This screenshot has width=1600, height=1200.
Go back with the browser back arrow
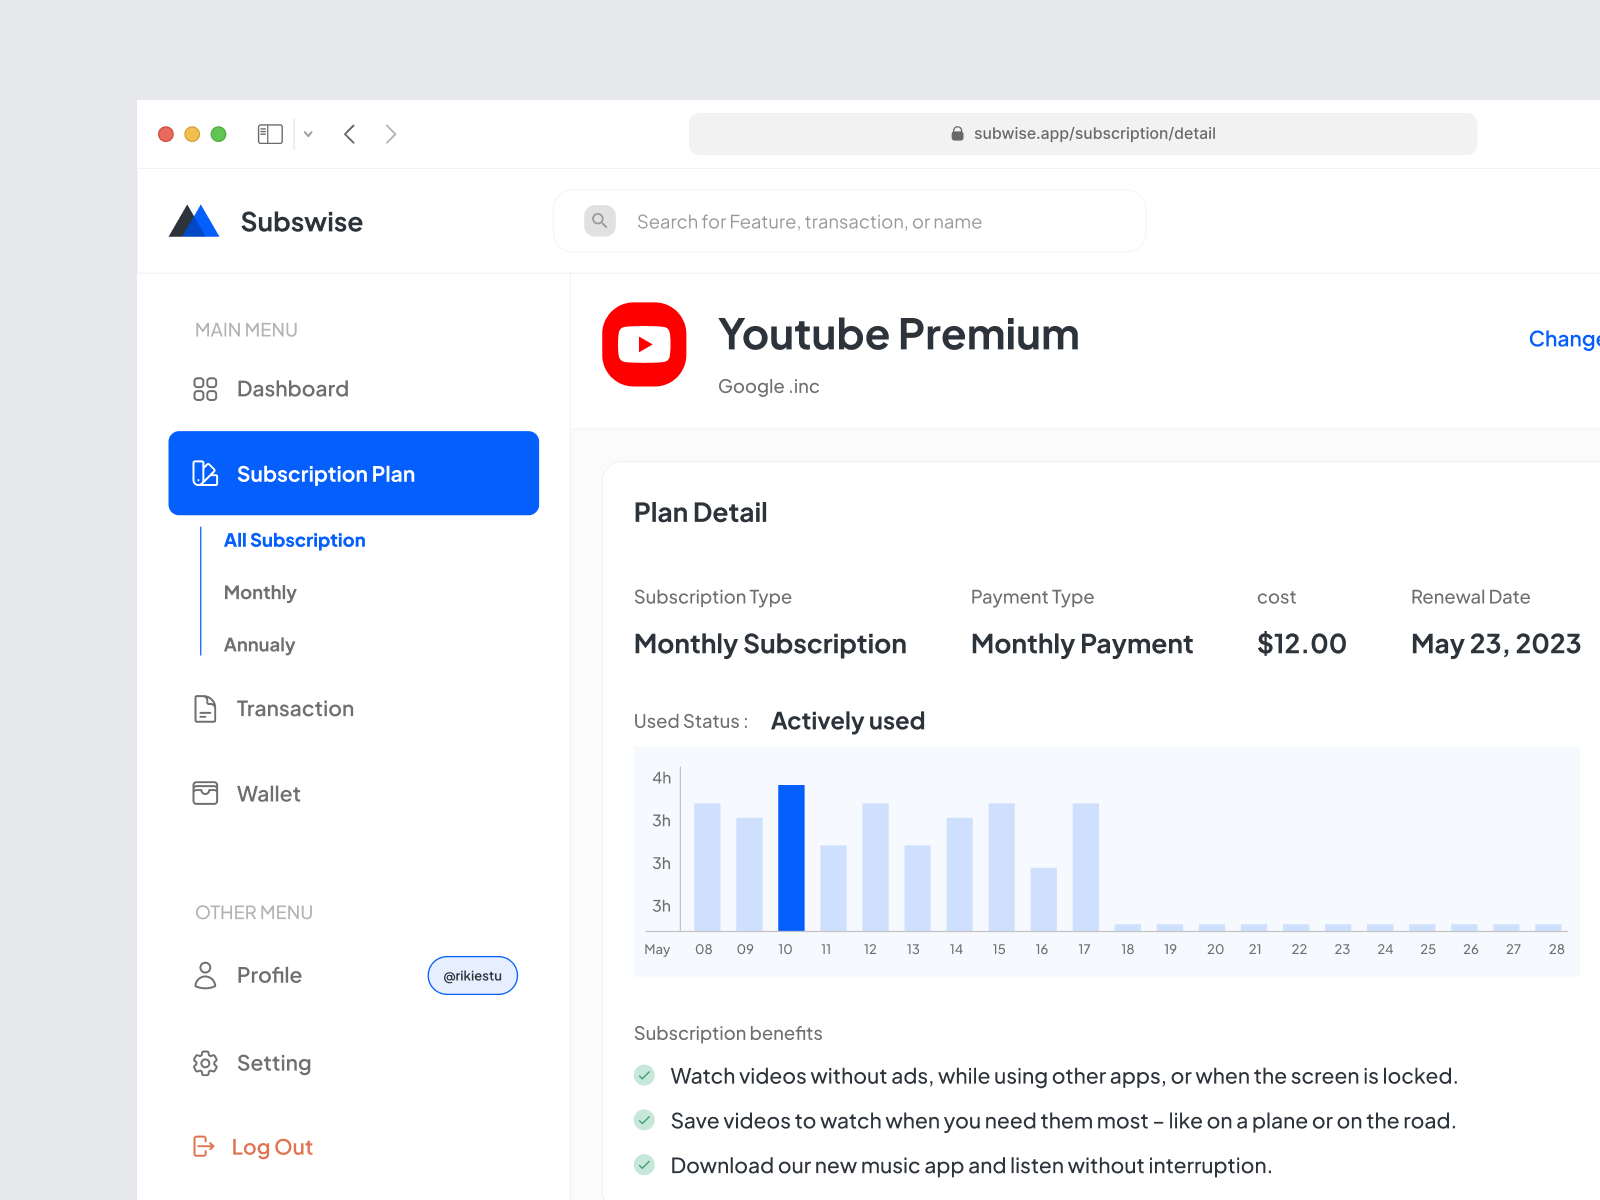pos(350,134)
